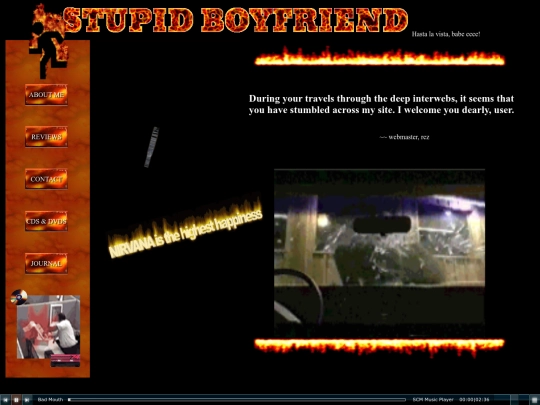The height and width of the screenshot is (405, 540).
Task: Click the spinning CD disc icon
Action: point(19,297)
